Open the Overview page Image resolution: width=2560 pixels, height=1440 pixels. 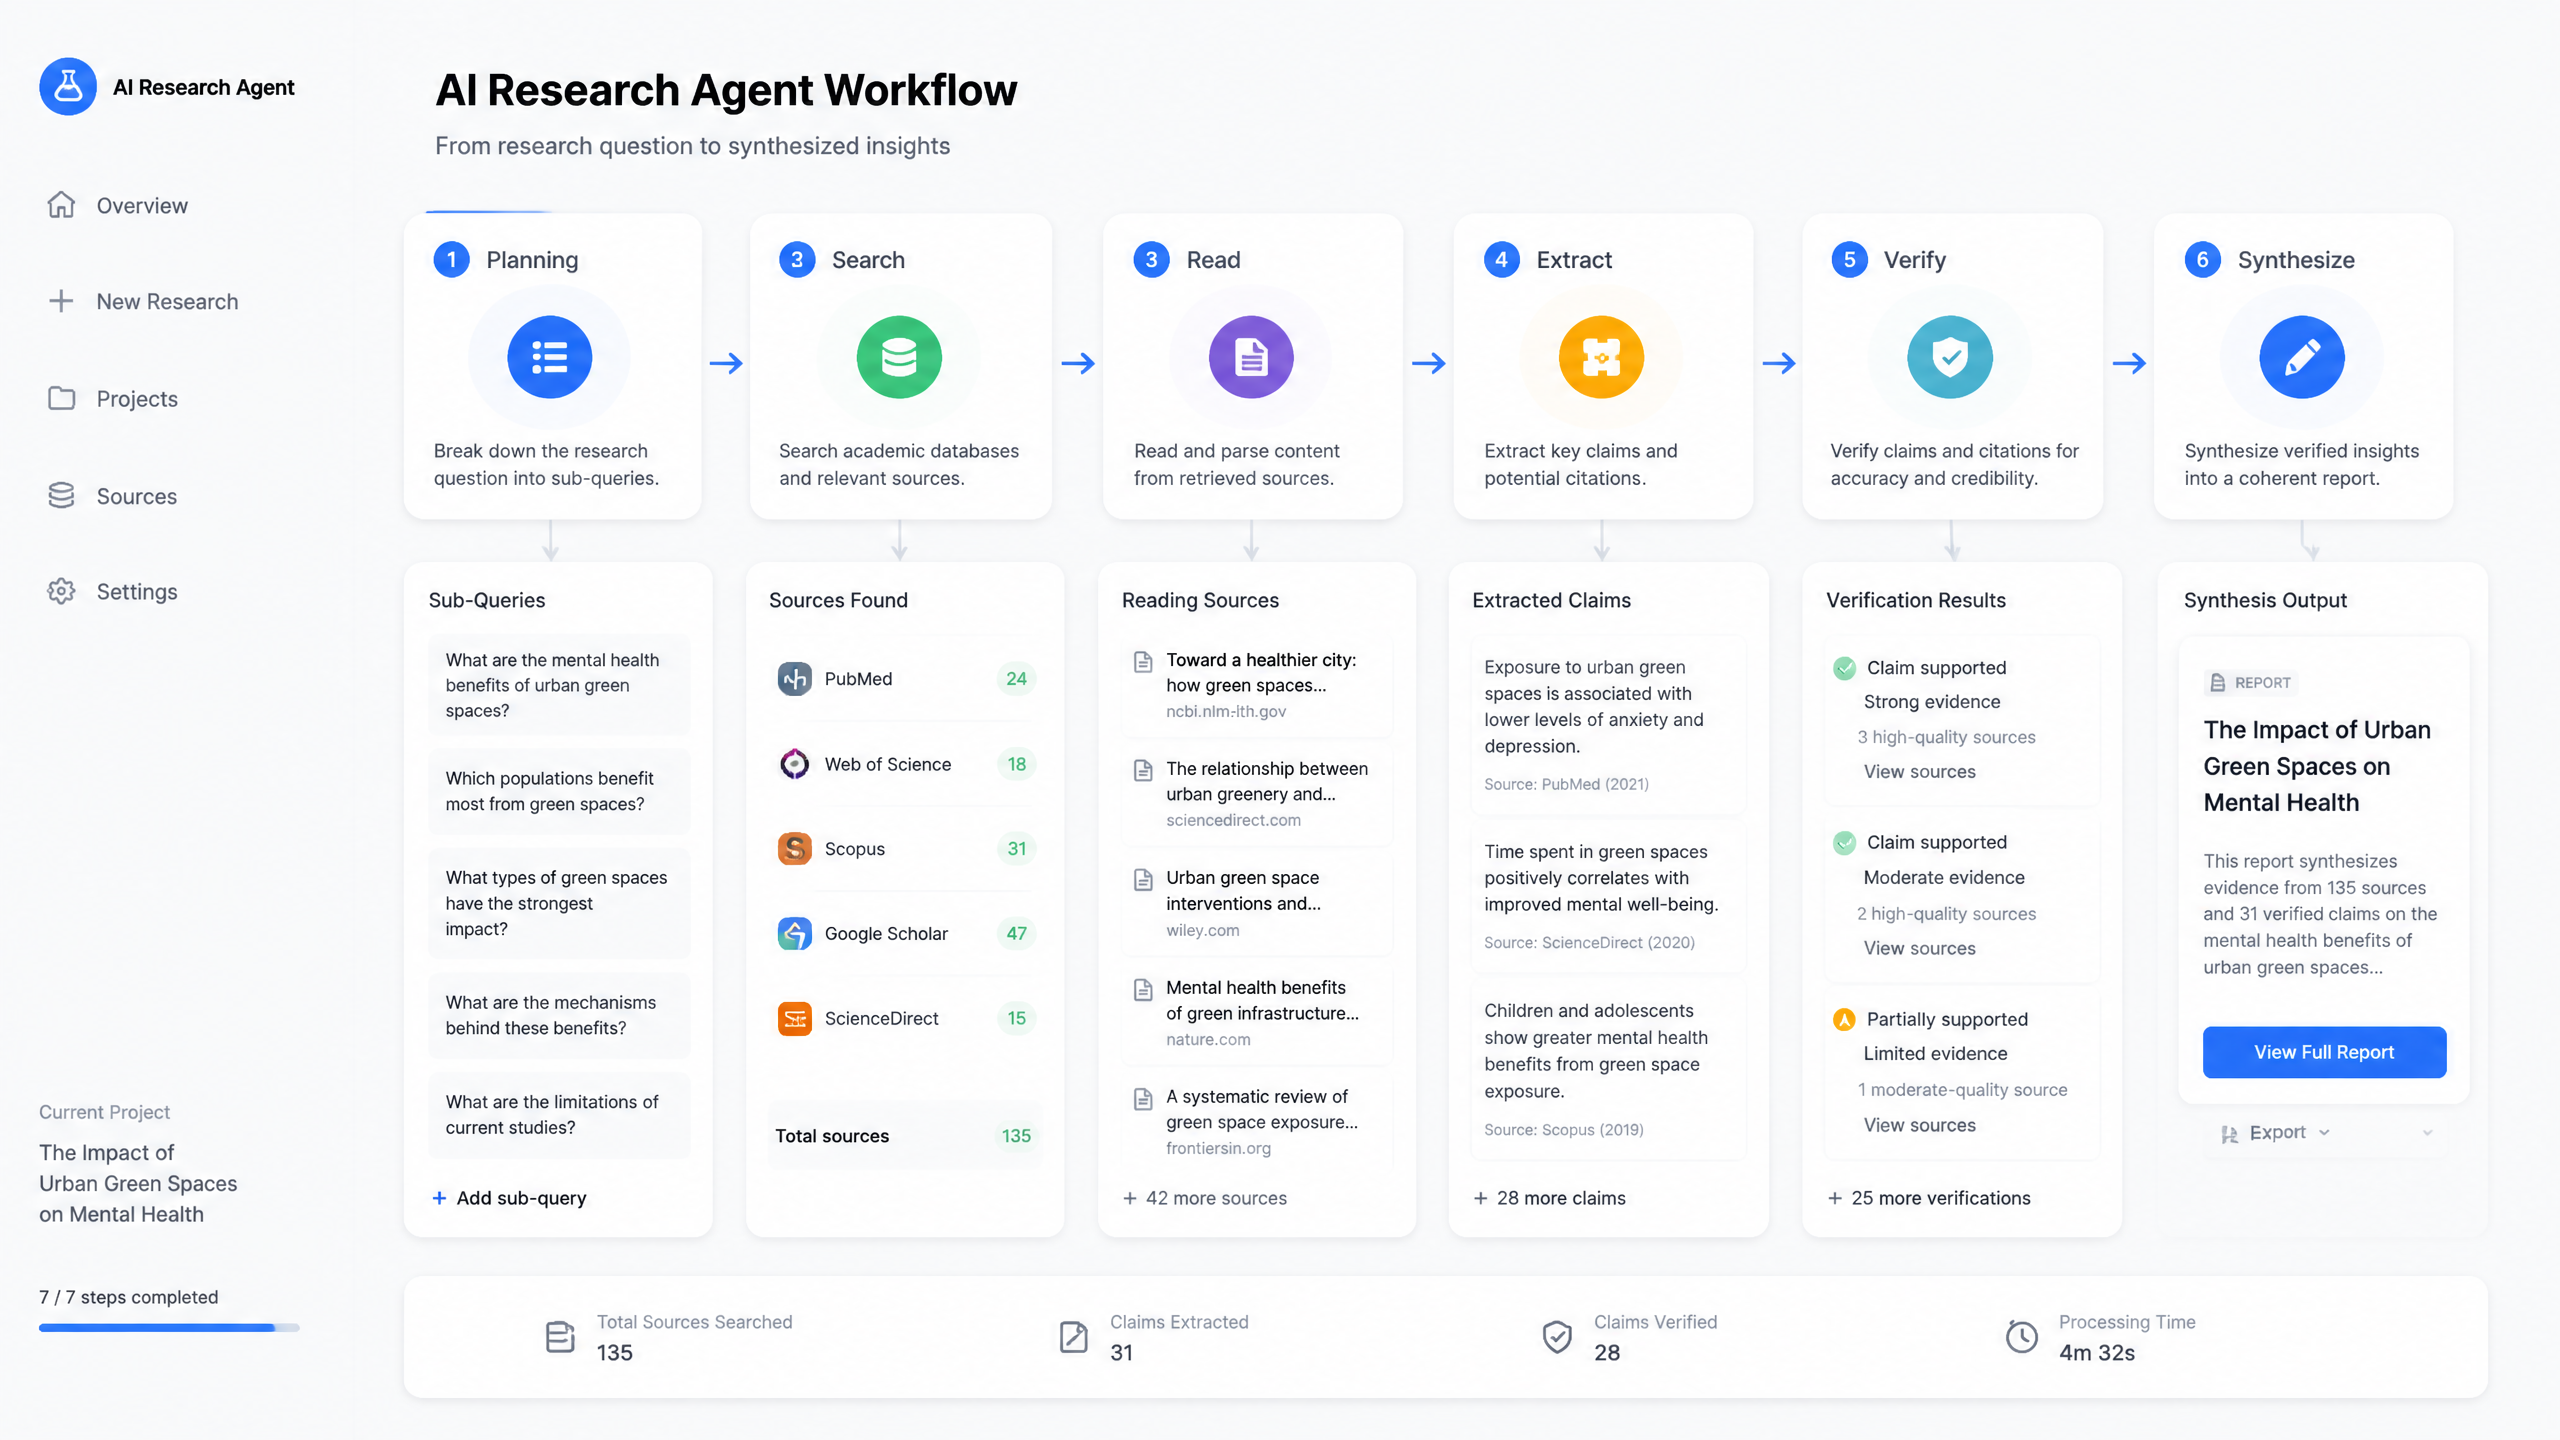(x=118, y=205)
